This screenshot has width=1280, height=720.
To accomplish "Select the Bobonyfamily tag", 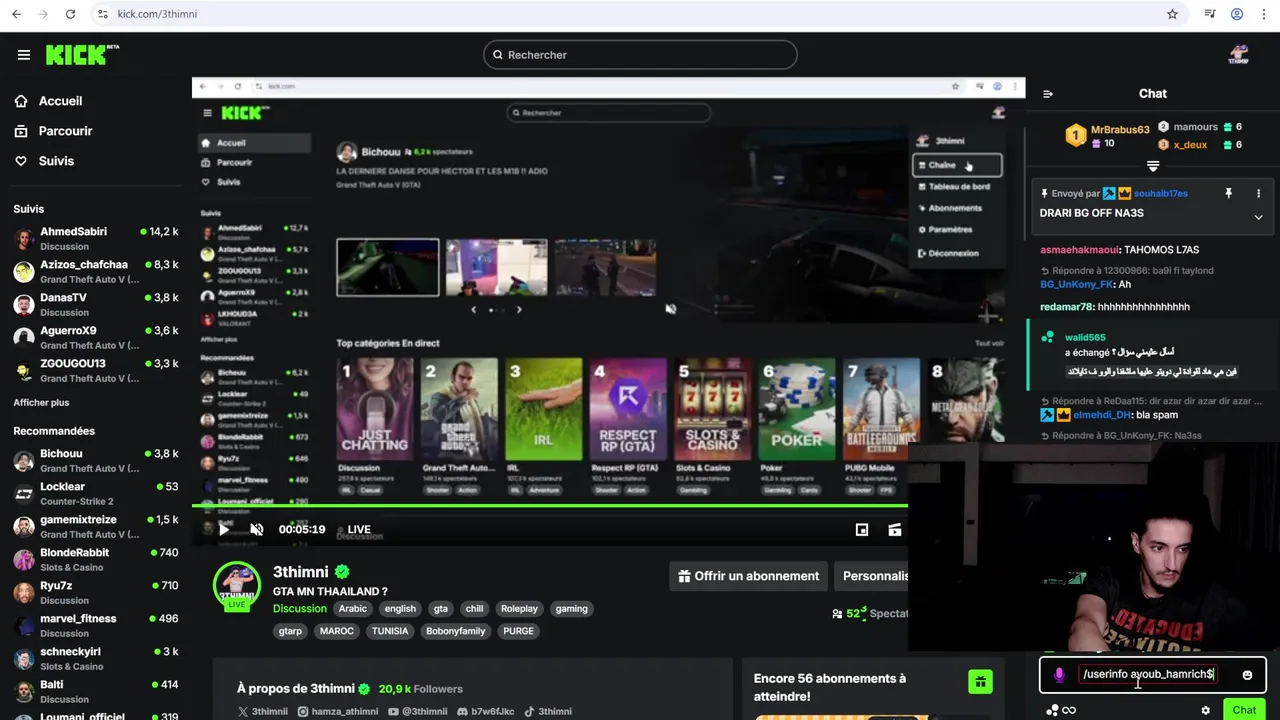I will 455,631.
